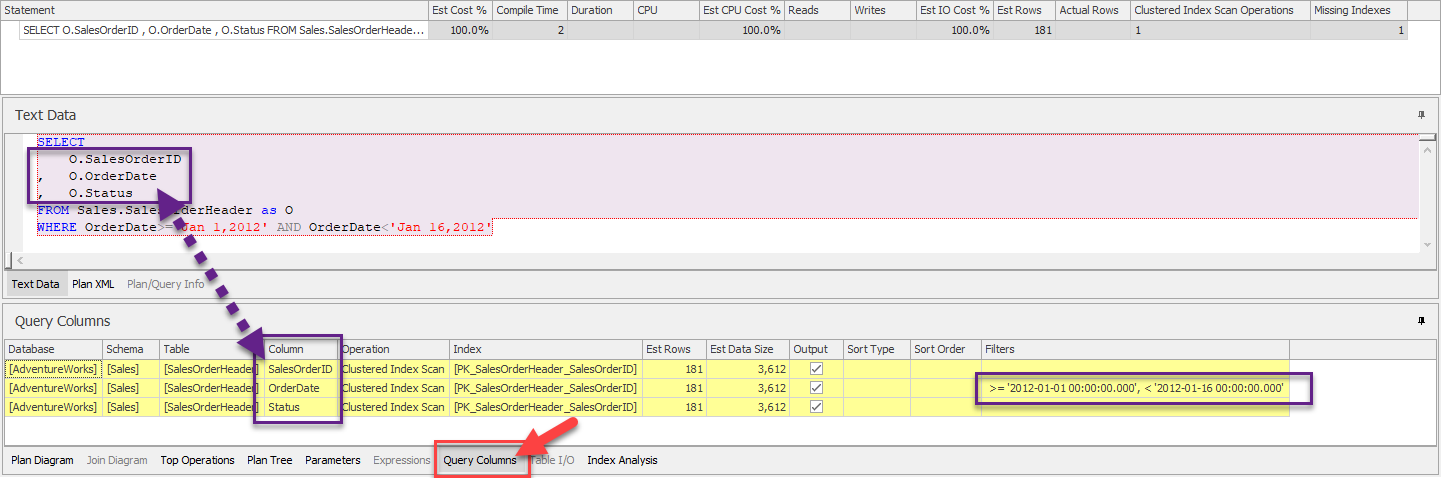The height and width of the screenshot is (478, 1441).
Task: Pin the Text Data panel
Action: click(1421, 115)
